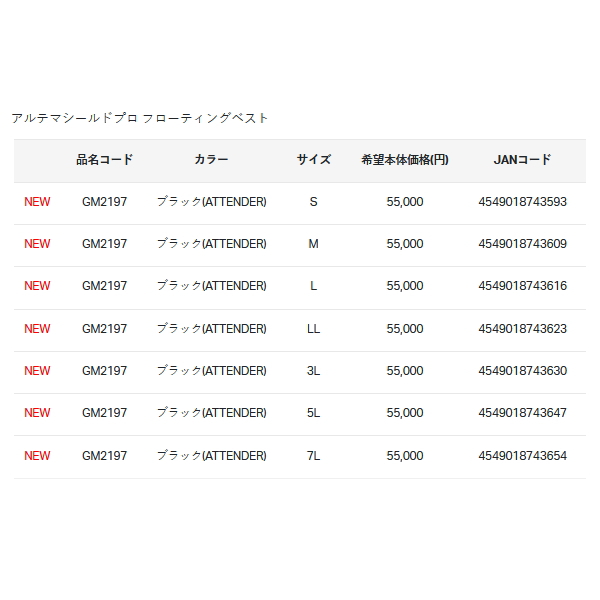
Task: Click the JANコード column header
Action: pyautogui.click(x=522, y=160)
